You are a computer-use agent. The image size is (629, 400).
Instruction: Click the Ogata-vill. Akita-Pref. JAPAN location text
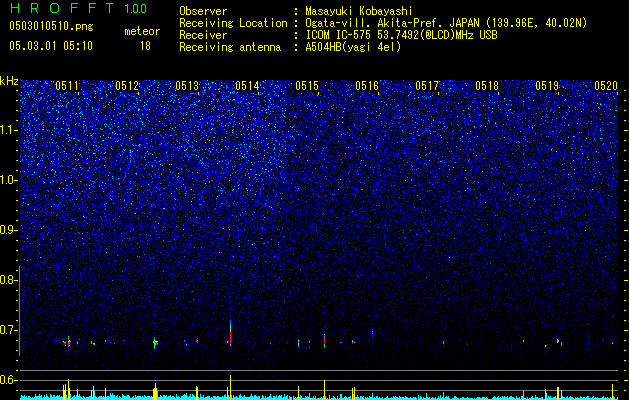(446, 23)
